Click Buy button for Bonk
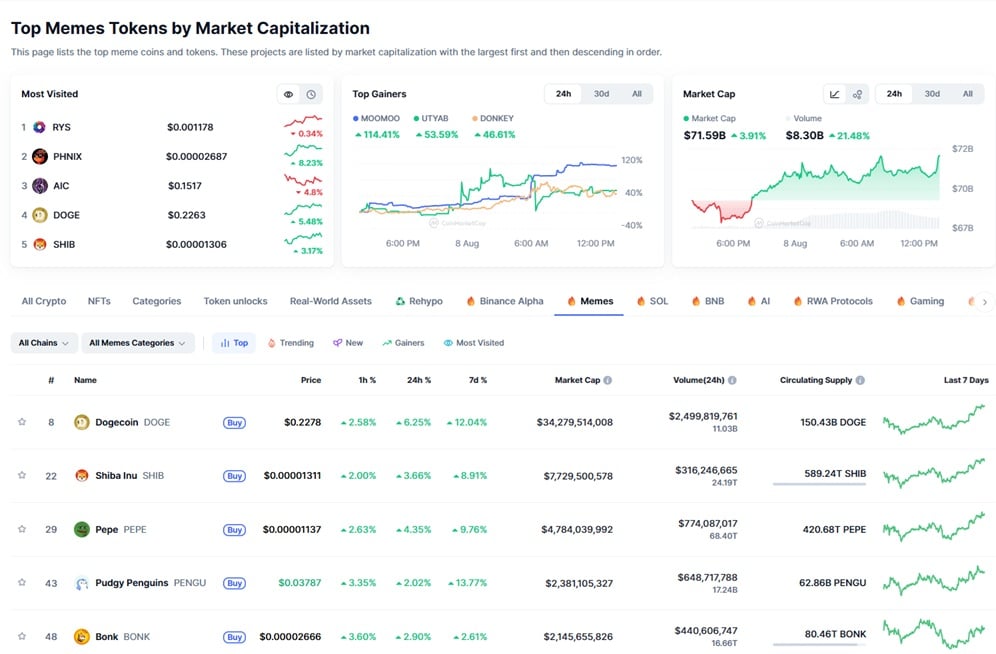Image resolution: width=996 pixels, height=654 pixels. click(234, 637)
